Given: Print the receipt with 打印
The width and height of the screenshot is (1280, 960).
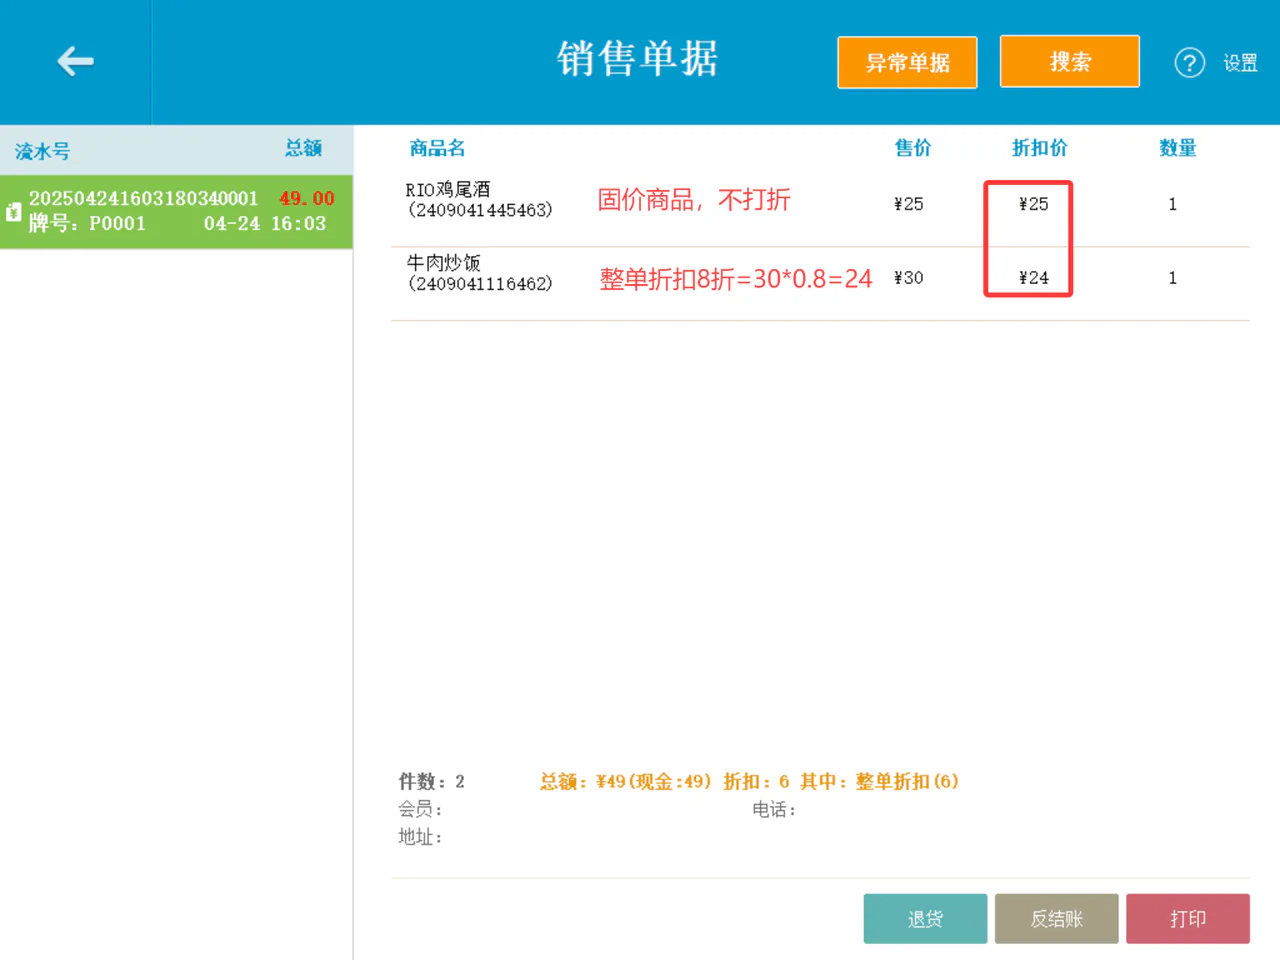Looking at the screenshot, I should coord(1188,919).
